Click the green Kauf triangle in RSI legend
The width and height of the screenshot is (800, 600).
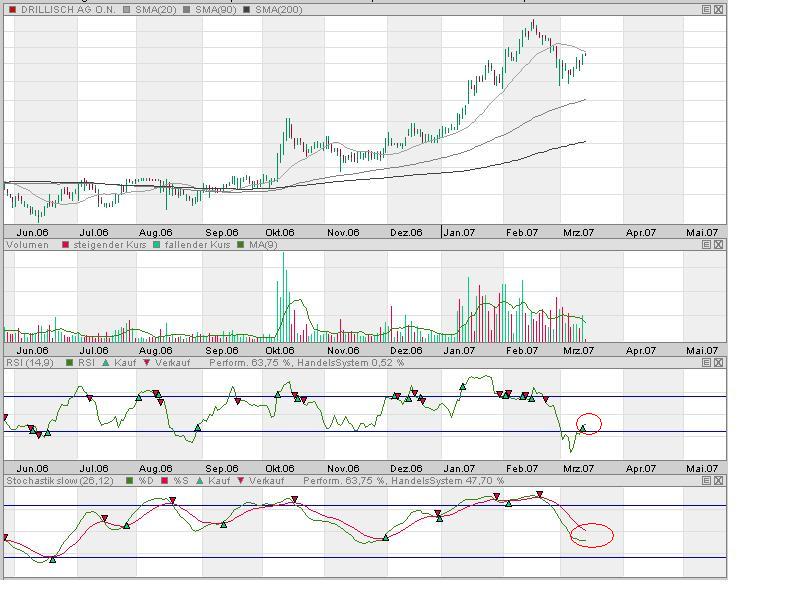pos(106,363)
